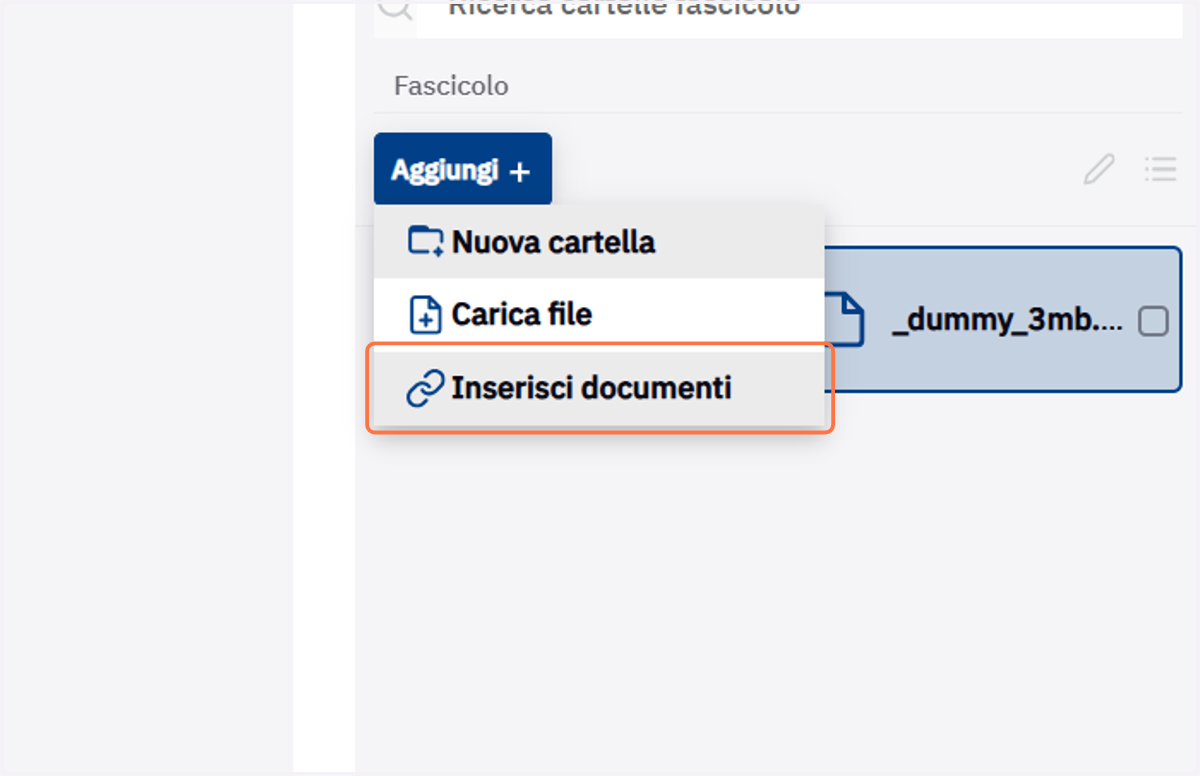This screenshot has height=776, width=1200.
Task: Click the _dummy_3mb file document icon
Action: click(x=845, y=320)
